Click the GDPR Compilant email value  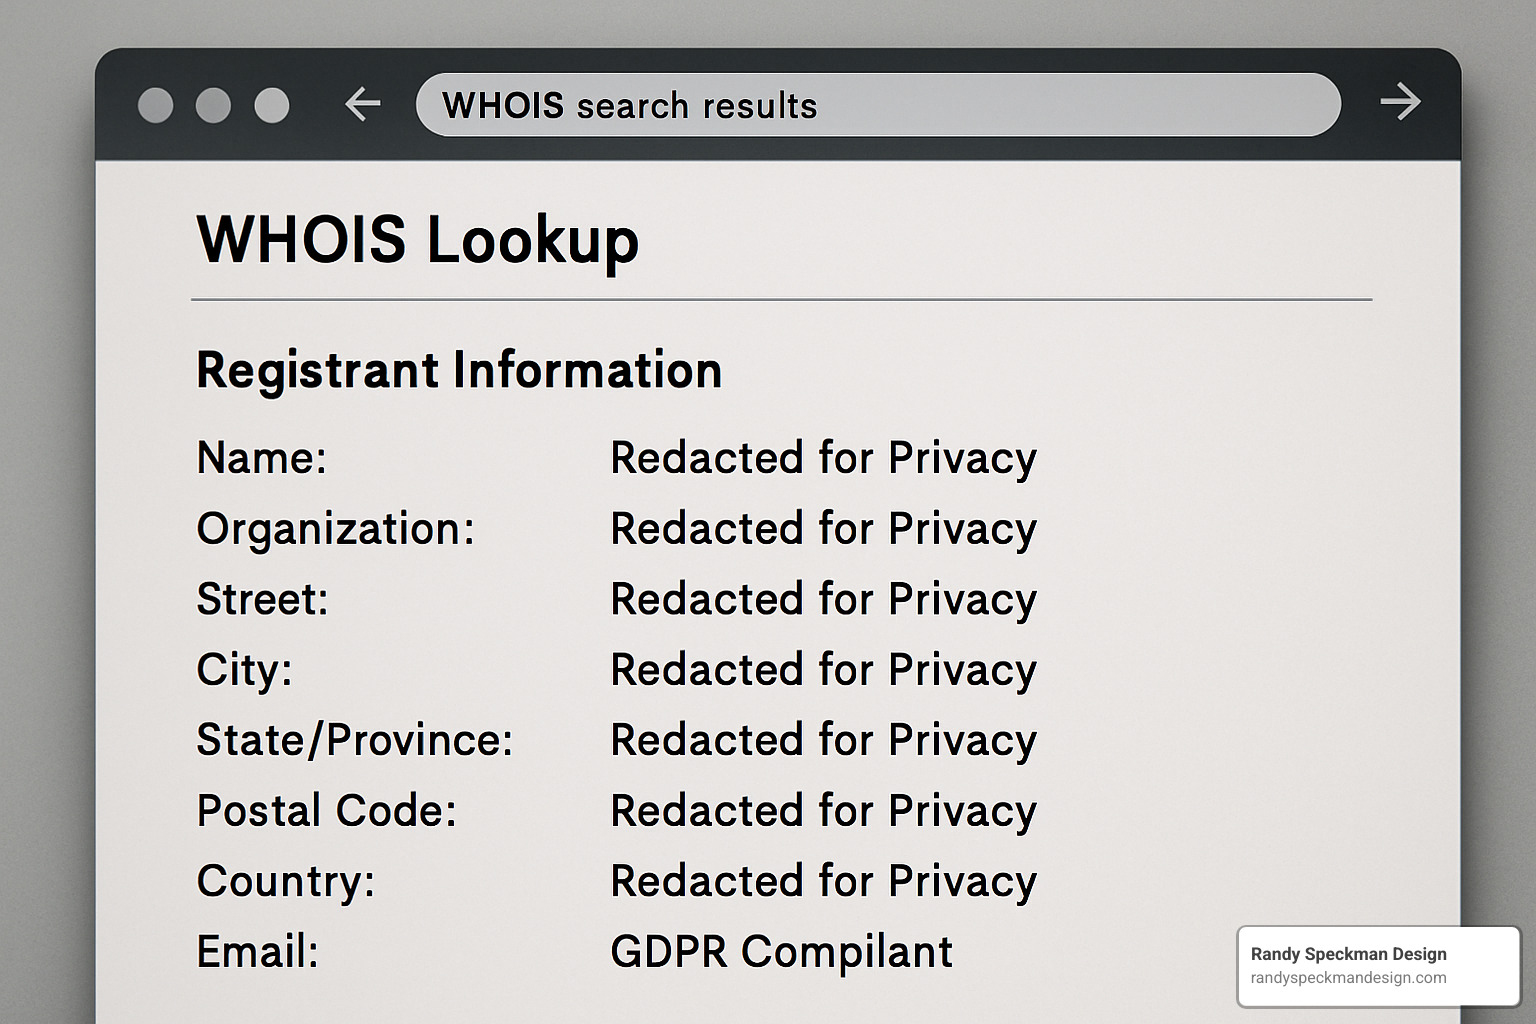(782, 953)
